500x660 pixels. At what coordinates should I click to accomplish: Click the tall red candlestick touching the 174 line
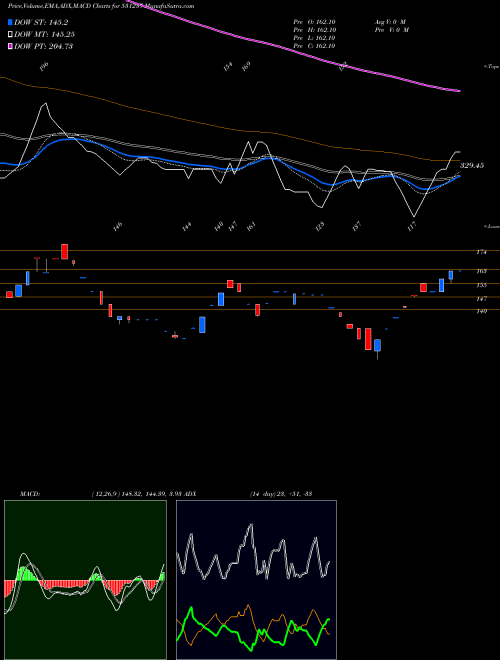(64, 251)
